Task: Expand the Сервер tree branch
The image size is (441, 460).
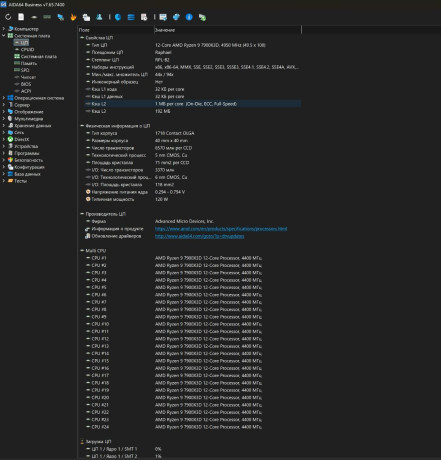Action: [x=4, y=105]
